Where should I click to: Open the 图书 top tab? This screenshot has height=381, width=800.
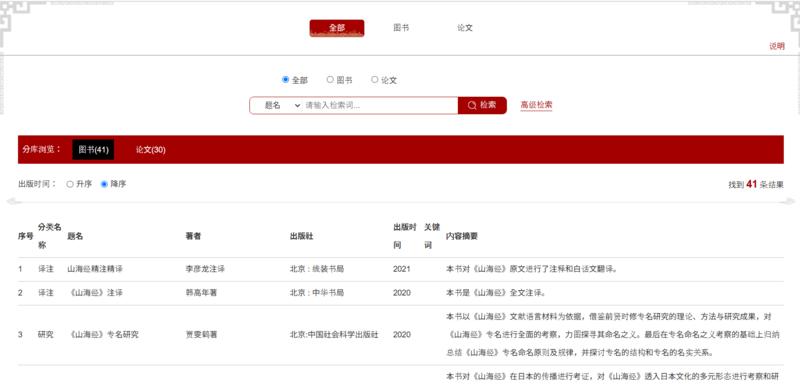(401, 28)
